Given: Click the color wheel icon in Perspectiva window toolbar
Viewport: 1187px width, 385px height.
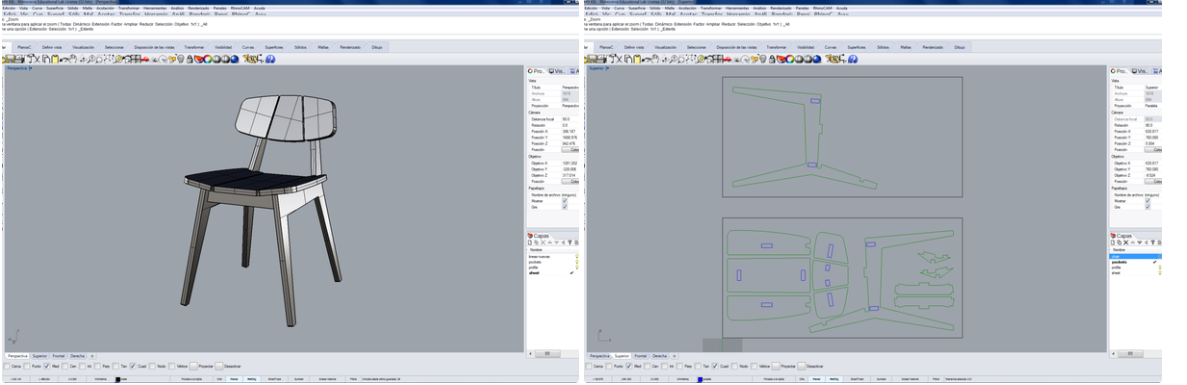Looking at the screenshot, I should (207, 59).
